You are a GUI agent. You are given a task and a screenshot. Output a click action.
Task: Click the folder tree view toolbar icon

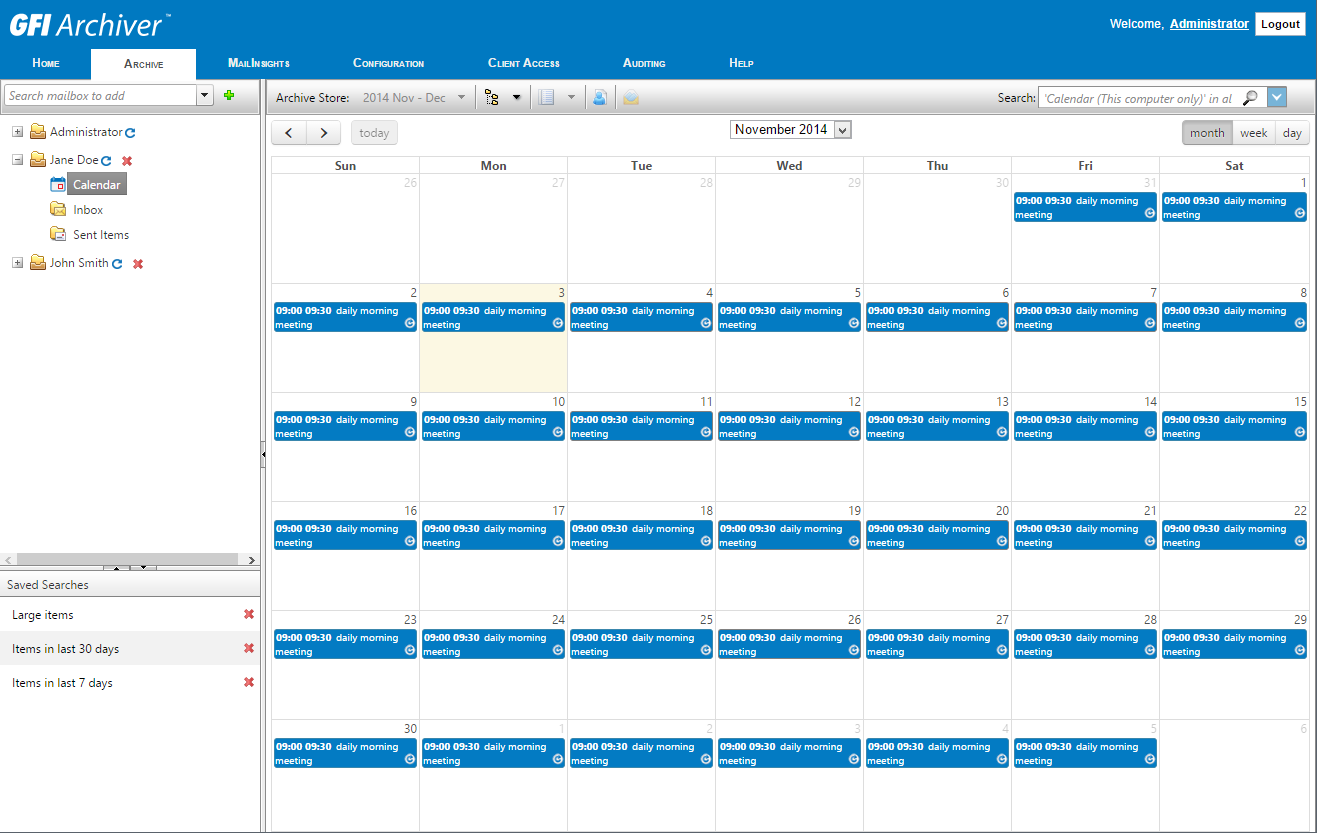pos(492,98)
